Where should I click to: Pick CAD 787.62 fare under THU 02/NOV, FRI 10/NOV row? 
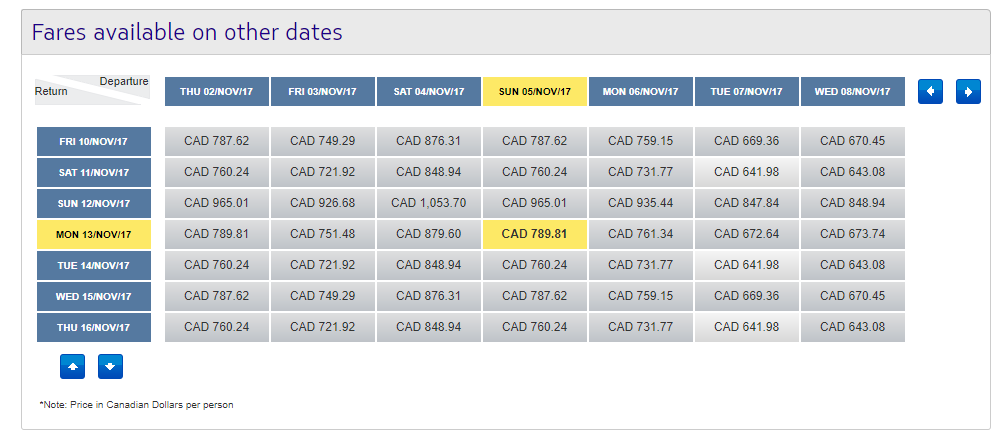(217, 141)
